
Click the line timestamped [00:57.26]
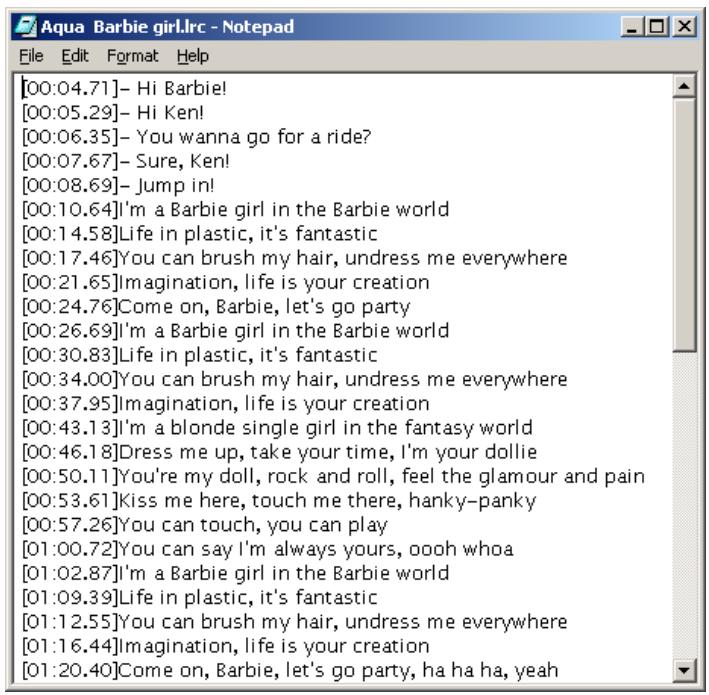[x=205, y=525]
